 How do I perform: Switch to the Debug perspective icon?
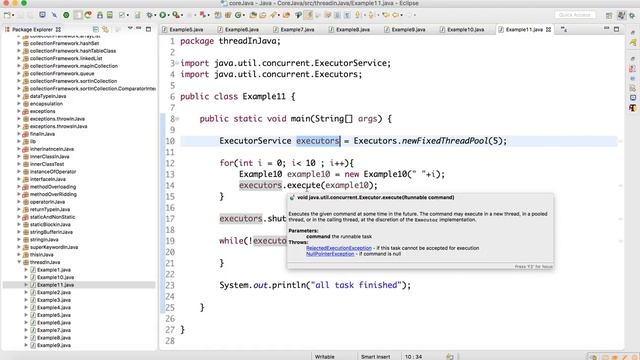tap(632, 16)
